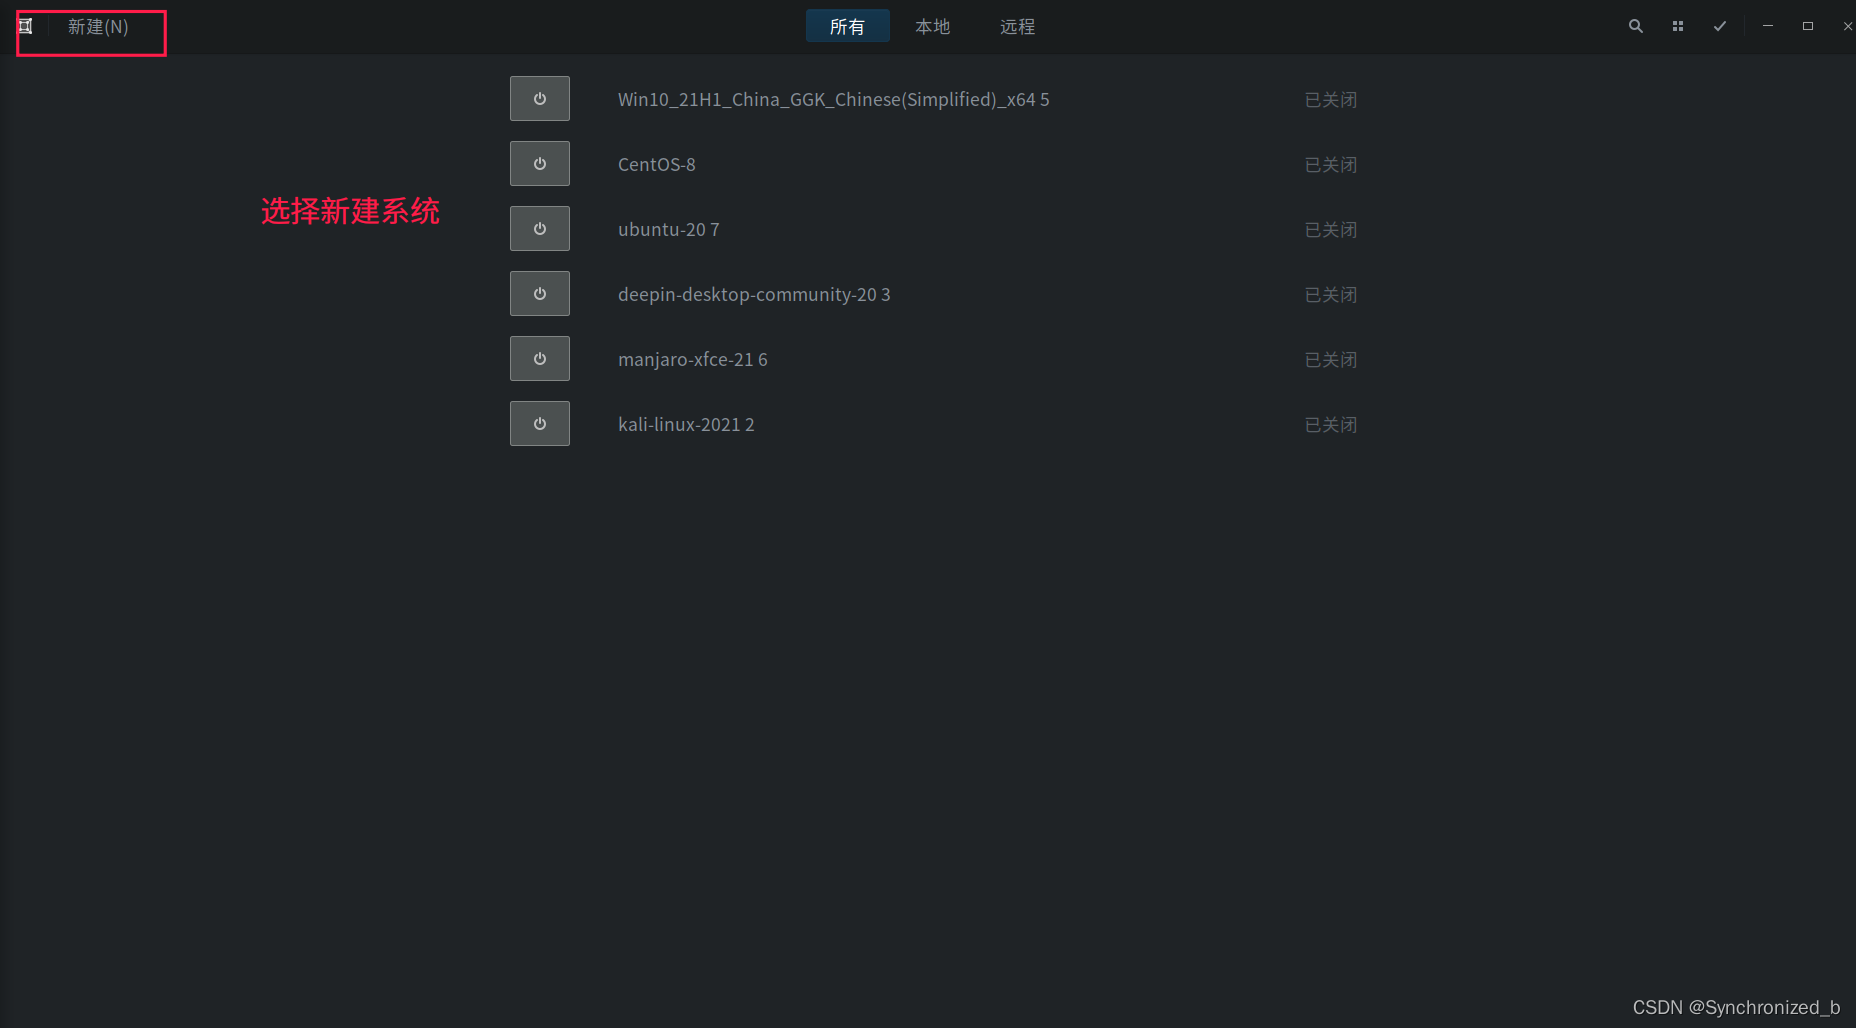Power on the ubuntu-20 7 machine
The width and height of the screenshot is (1856, 1028).
coord(540,229)
